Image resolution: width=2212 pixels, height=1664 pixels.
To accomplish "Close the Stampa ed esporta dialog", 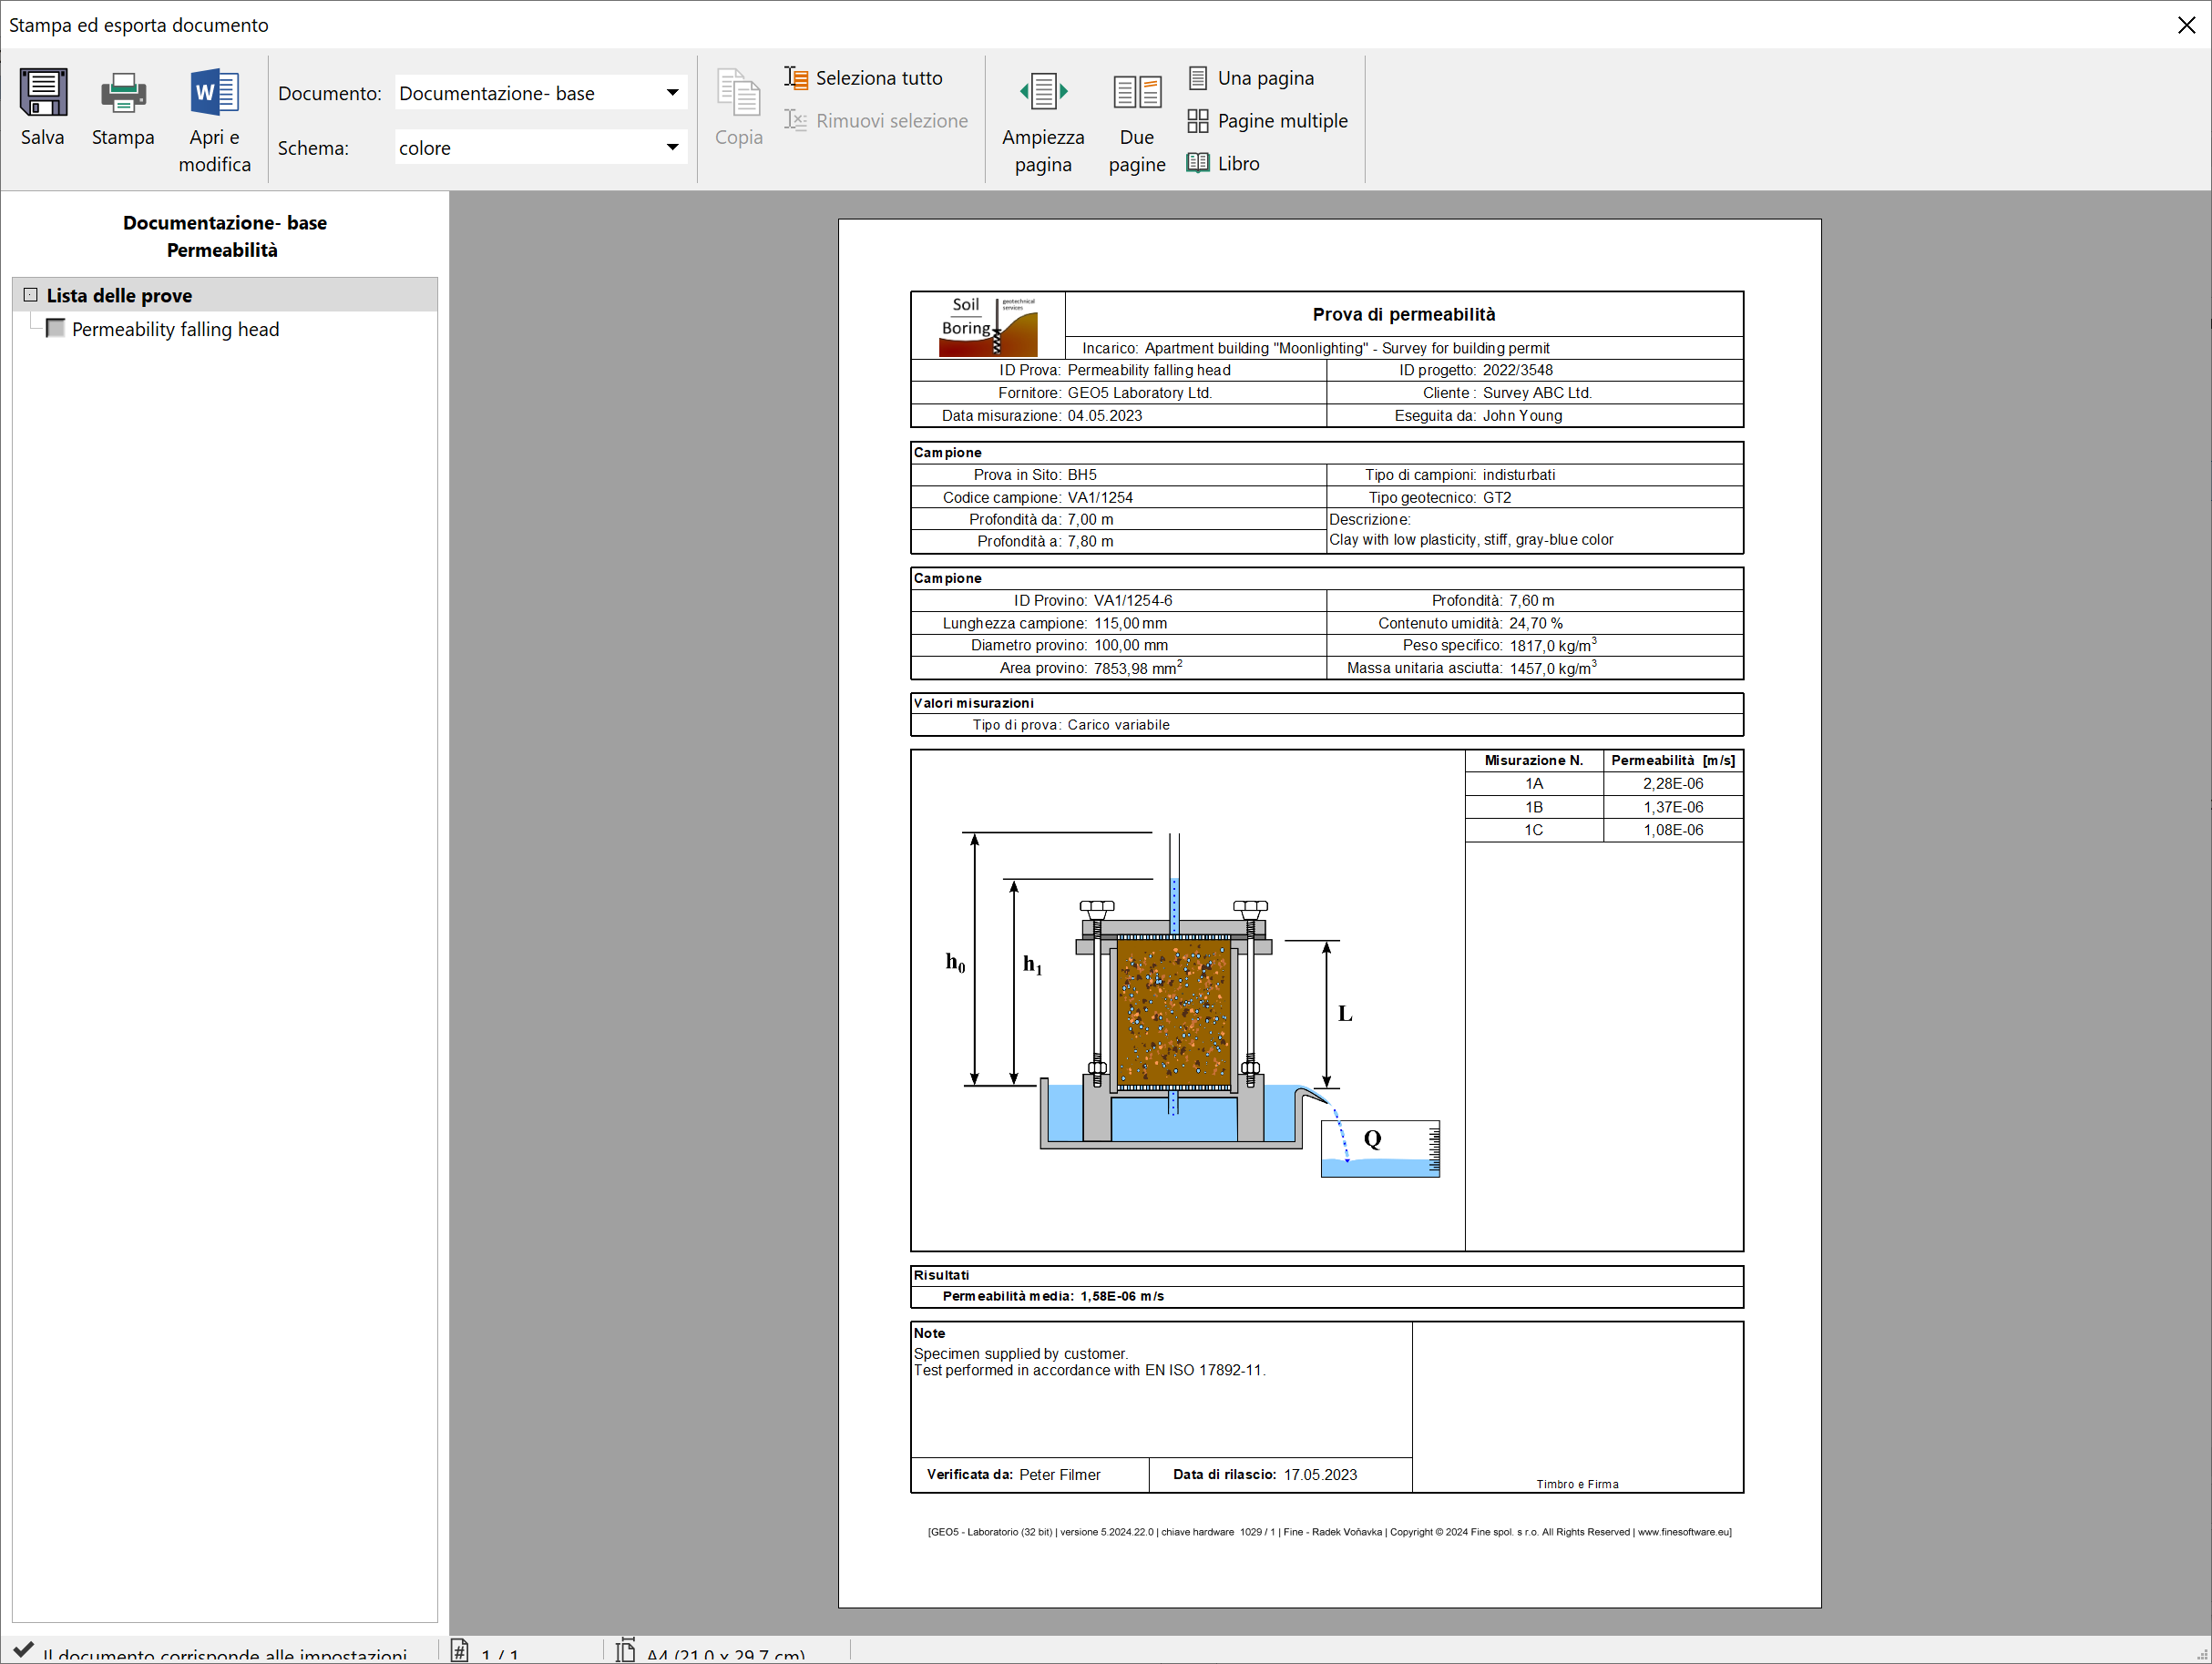I will point(2186,25).
